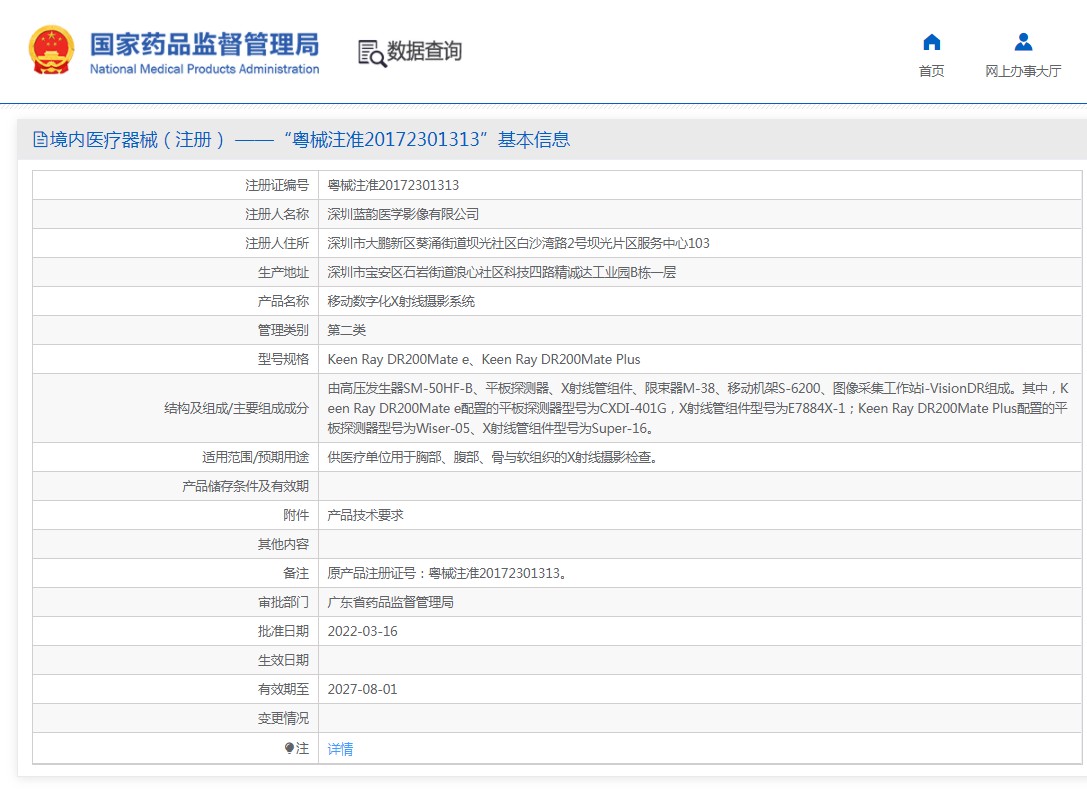Select structure text starting 由高压发生器SM-50HF-B
Image resolution: width=1087 pixels, height=793 pixels.
[698, 408]
